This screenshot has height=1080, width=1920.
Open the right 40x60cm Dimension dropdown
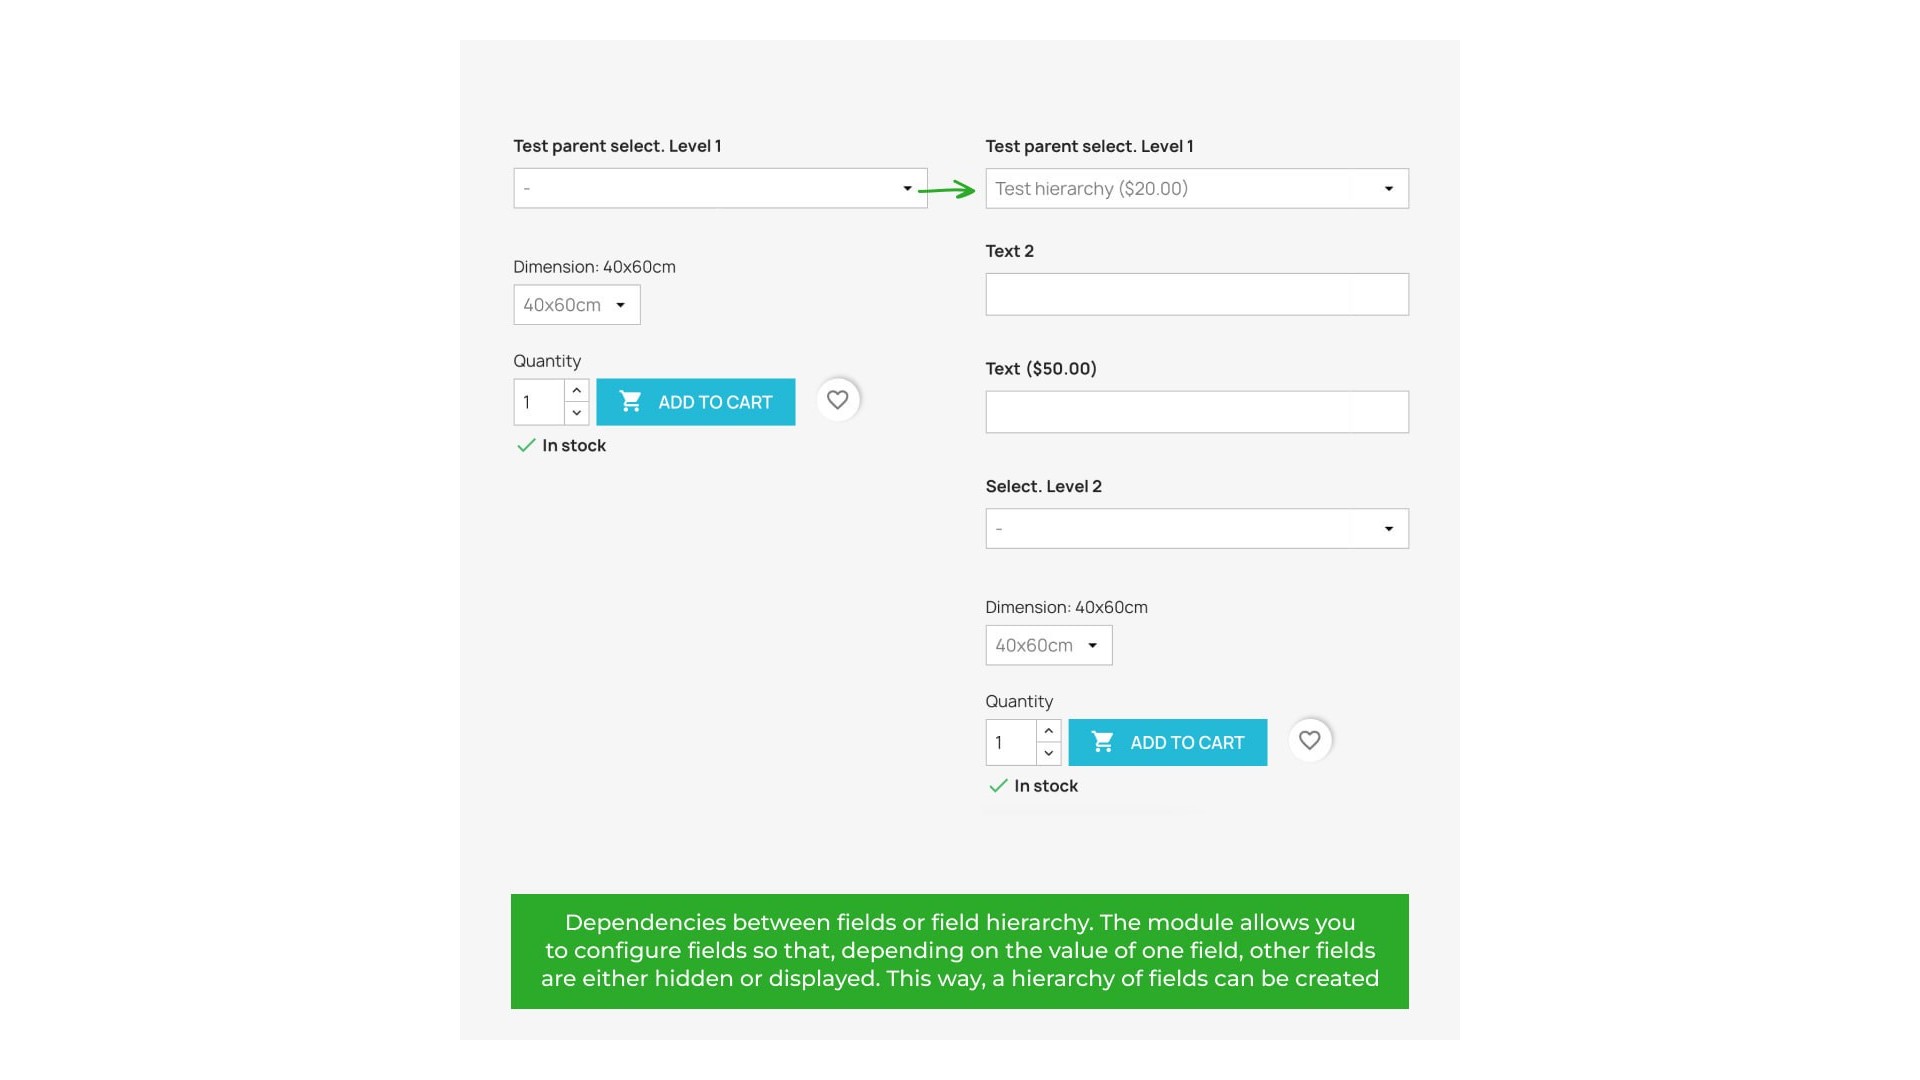click(1048, 645)
